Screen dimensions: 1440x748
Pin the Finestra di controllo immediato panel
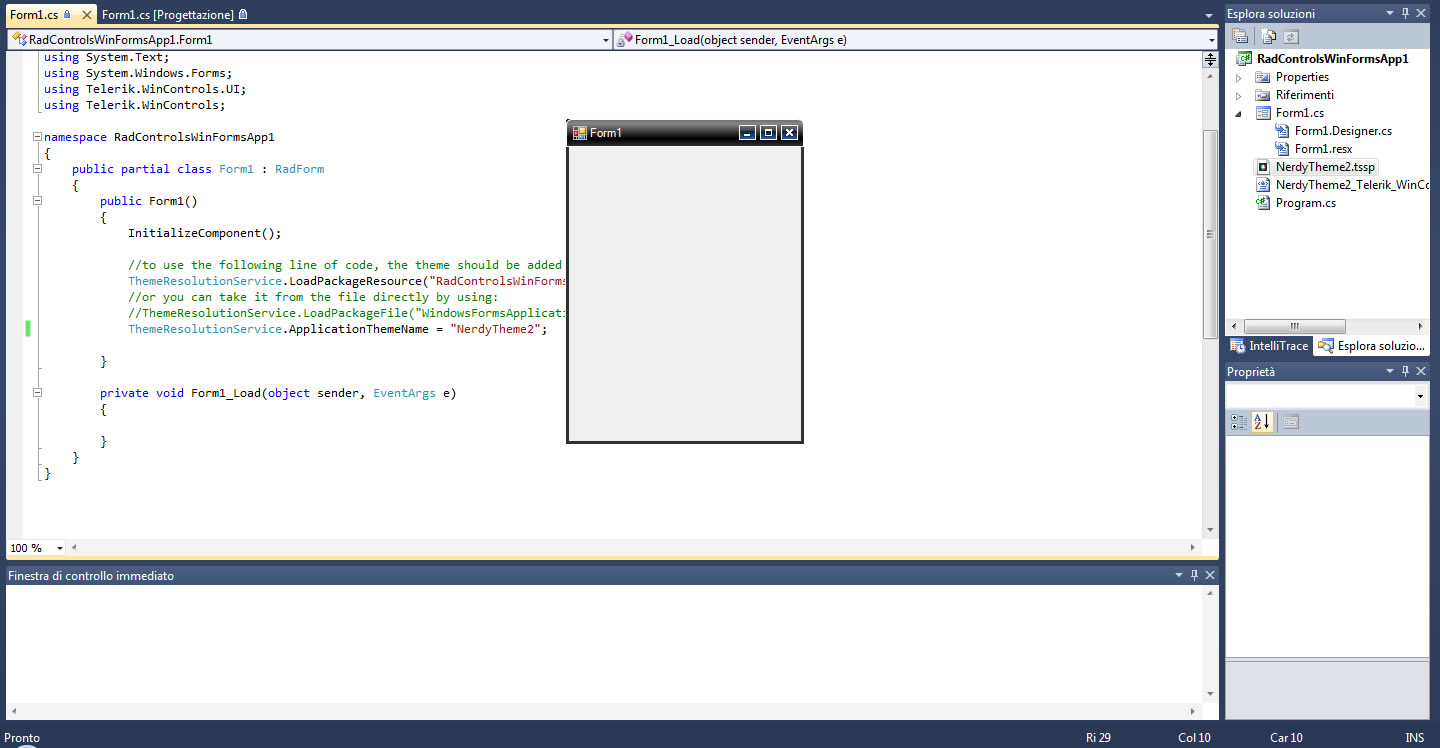pos(1194,575)
